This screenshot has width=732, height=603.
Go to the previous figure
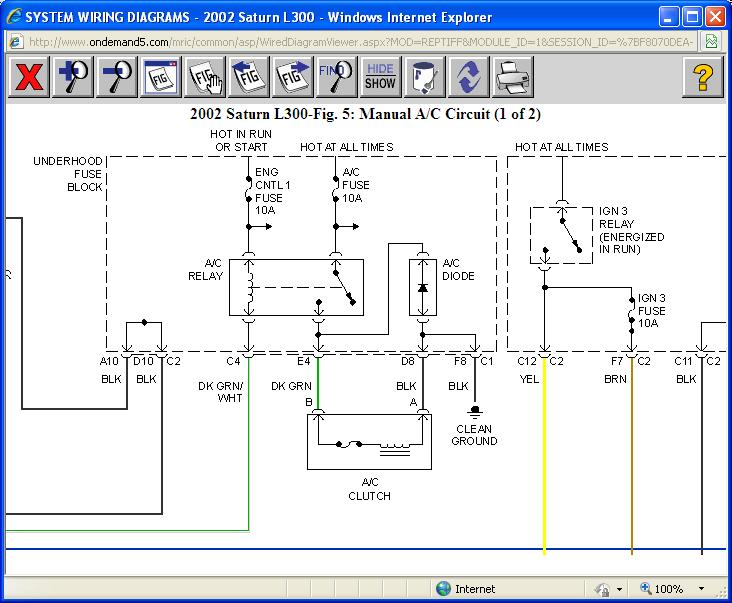[249, 77]
